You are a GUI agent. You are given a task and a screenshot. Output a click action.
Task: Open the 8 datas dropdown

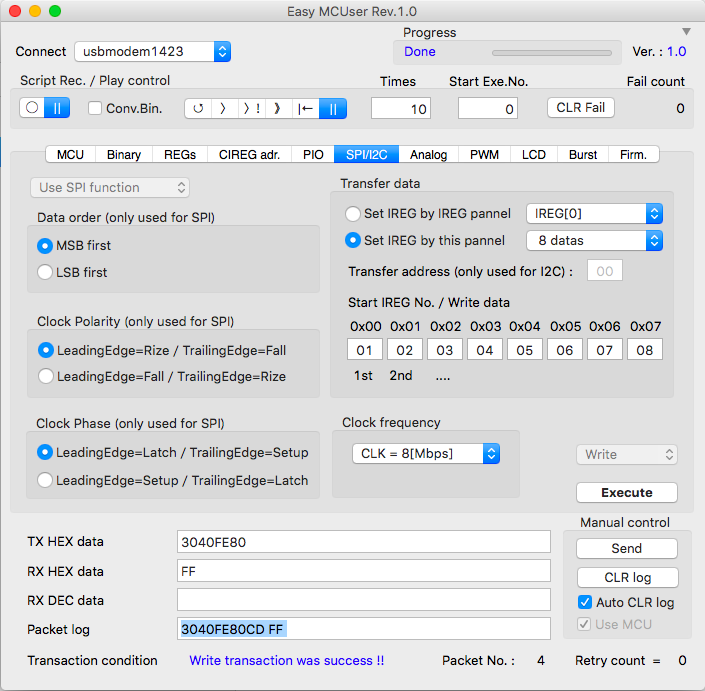pos(594,241)
